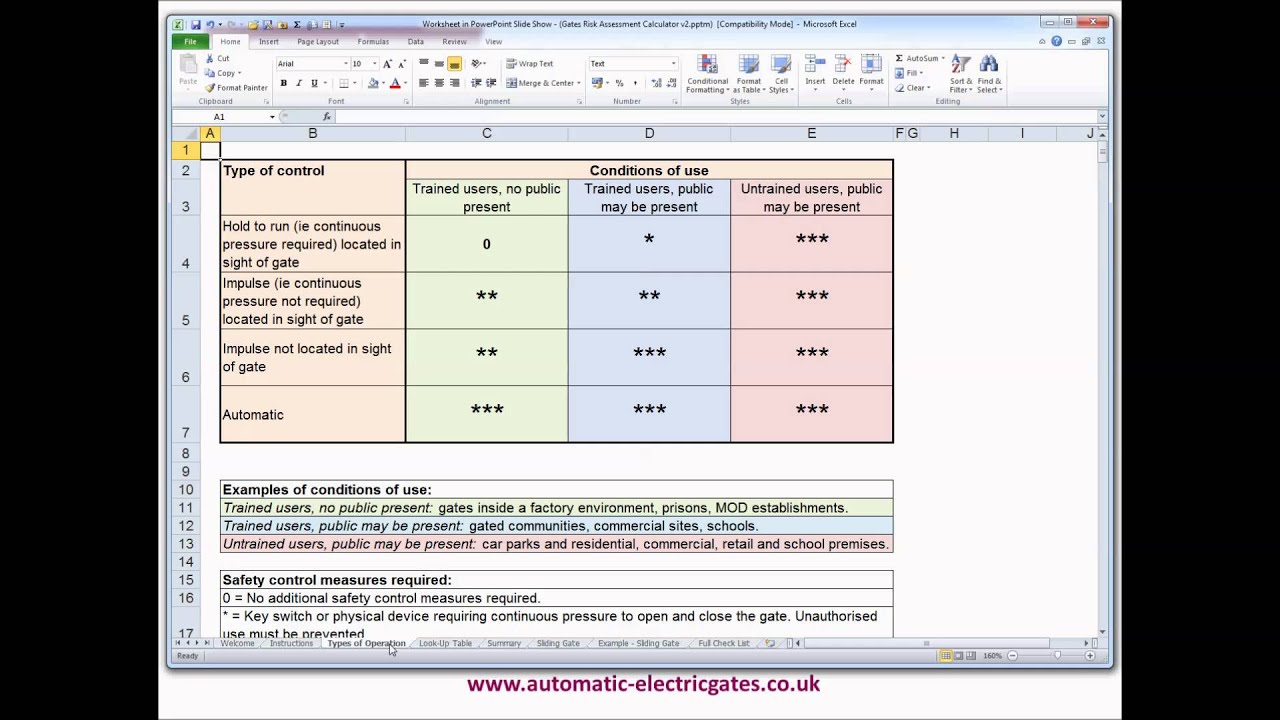Expand Merge & Center options arrow
This screenshot has height=720, width=1280.
(x=579, y=83)
